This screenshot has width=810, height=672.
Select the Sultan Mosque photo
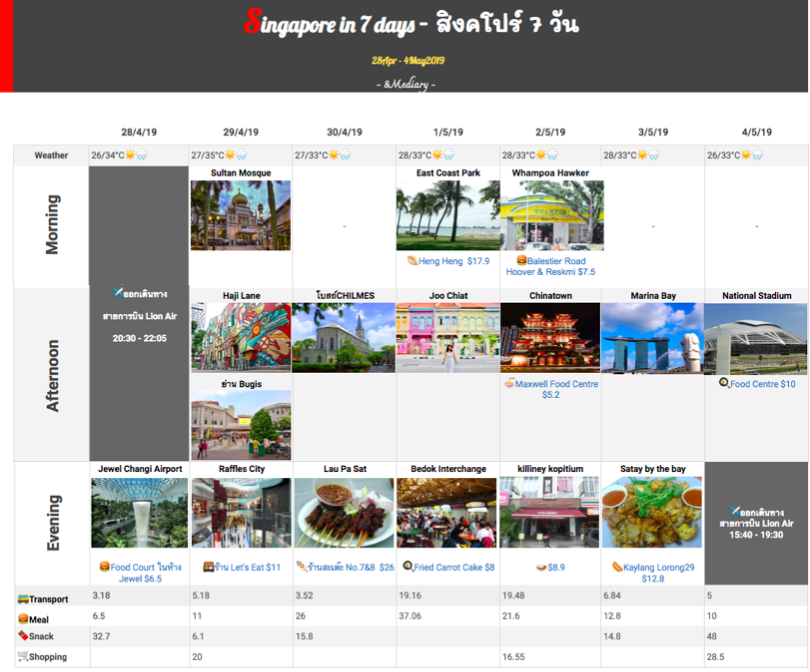click(240, 215)
